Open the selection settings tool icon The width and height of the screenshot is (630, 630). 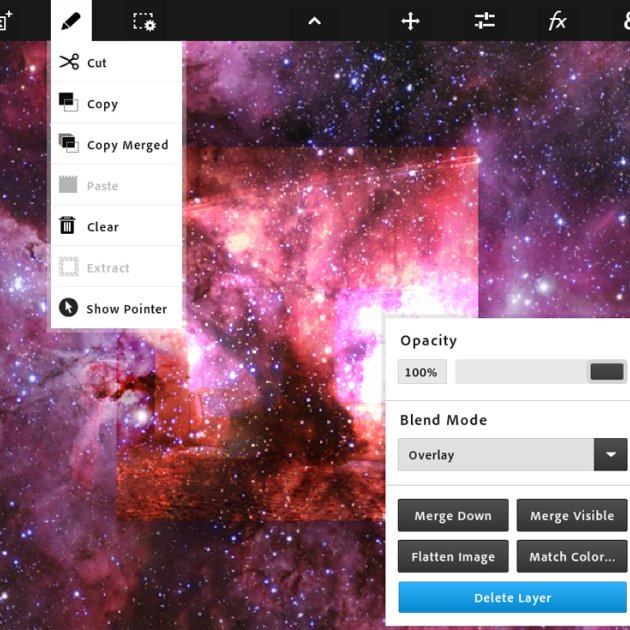(x=144, y=21)
